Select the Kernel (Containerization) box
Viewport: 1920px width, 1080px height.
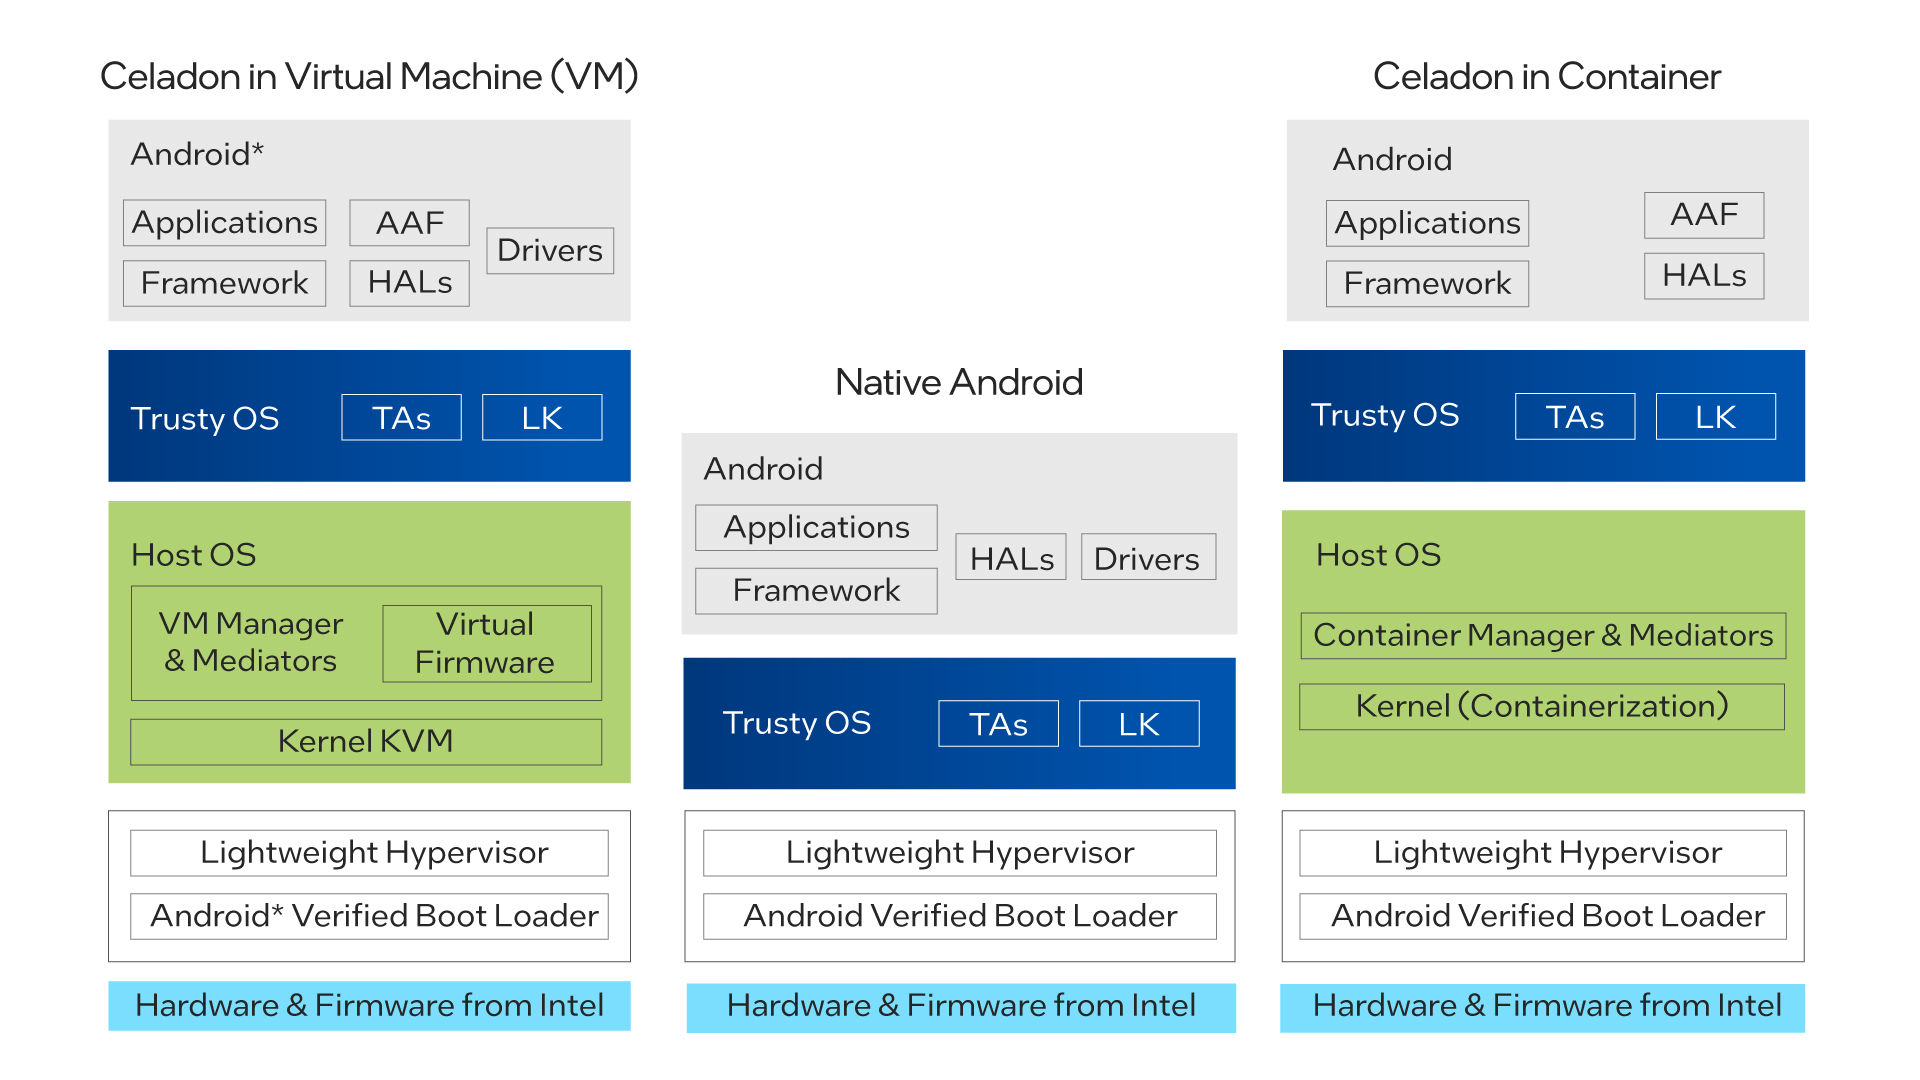tap(1541, 706)
